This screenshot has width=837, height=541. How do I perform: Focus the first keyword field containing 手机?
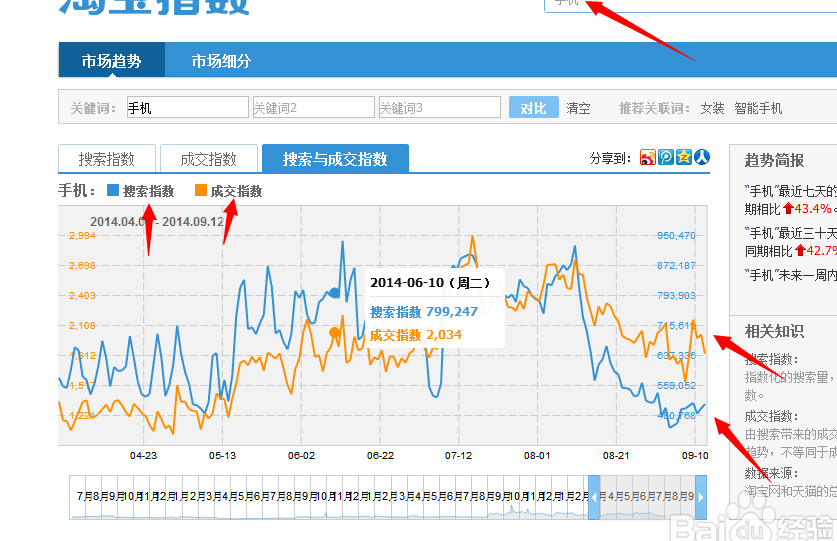[188, 107]
